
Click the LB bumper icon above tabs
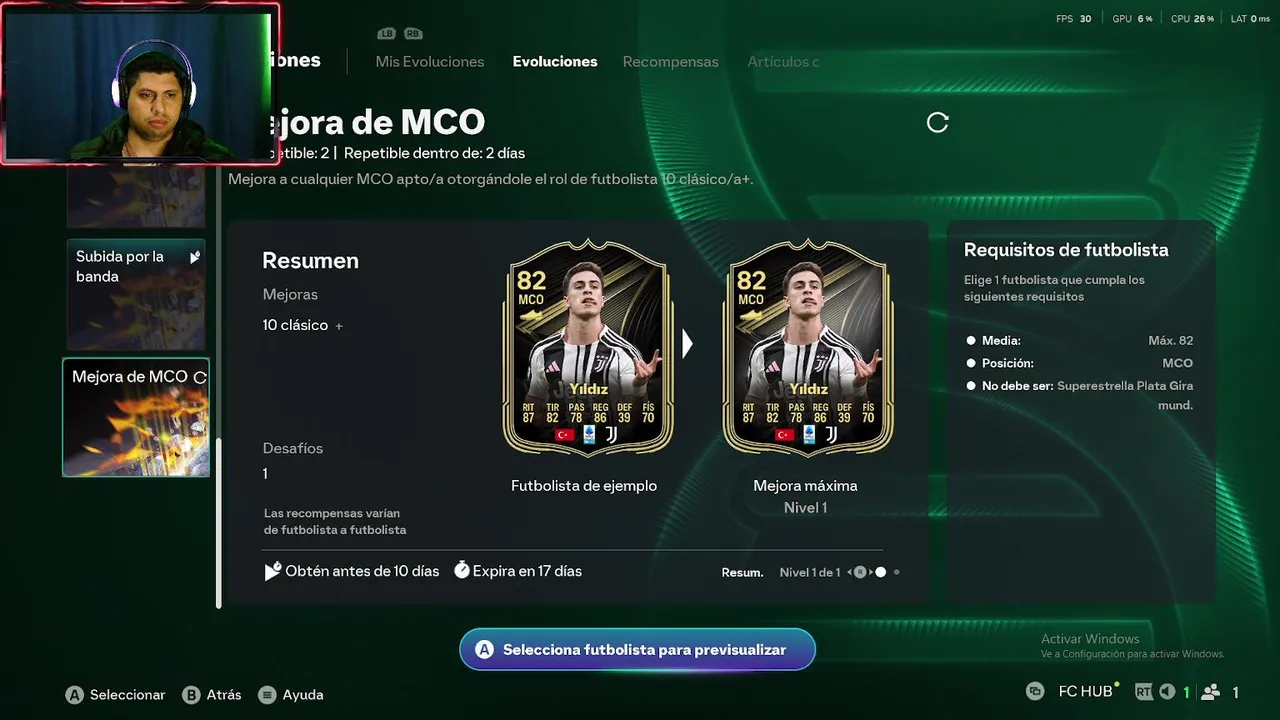[386, 34]
